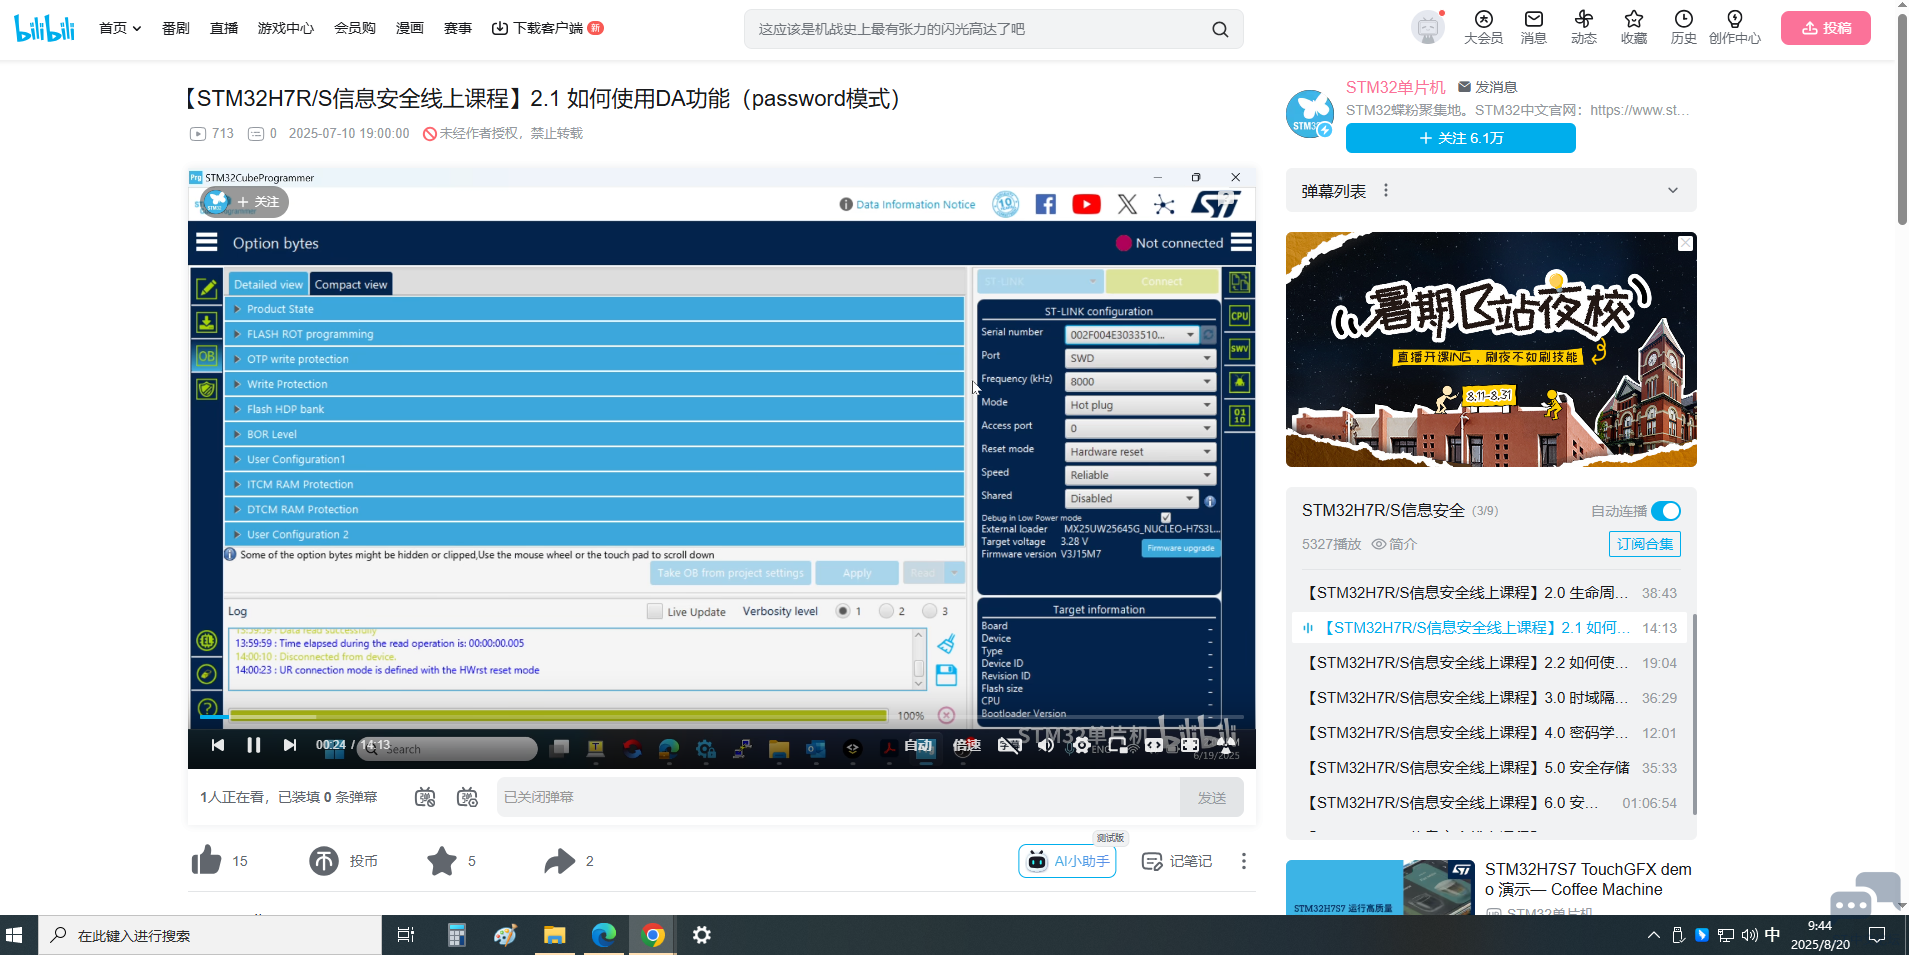
Task: Play playlist item 5.0 安全存储
Action: [x=1491, y=768]
